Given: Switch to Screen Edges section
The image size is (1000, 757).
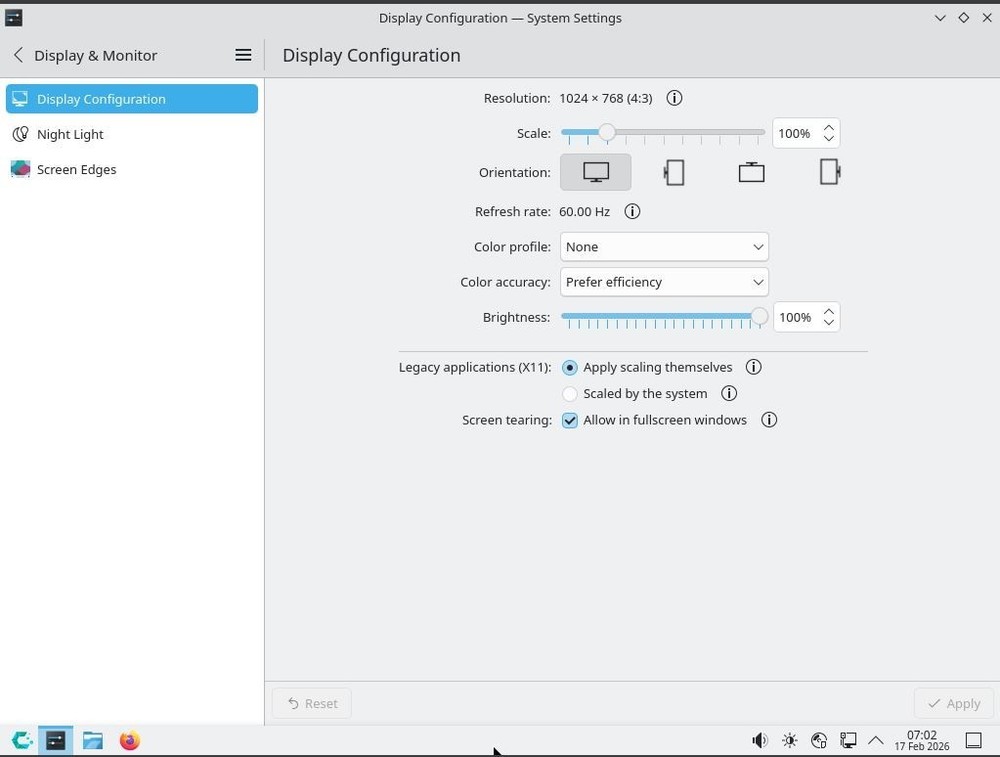Looking at the screenshot, I should (76, 169).
